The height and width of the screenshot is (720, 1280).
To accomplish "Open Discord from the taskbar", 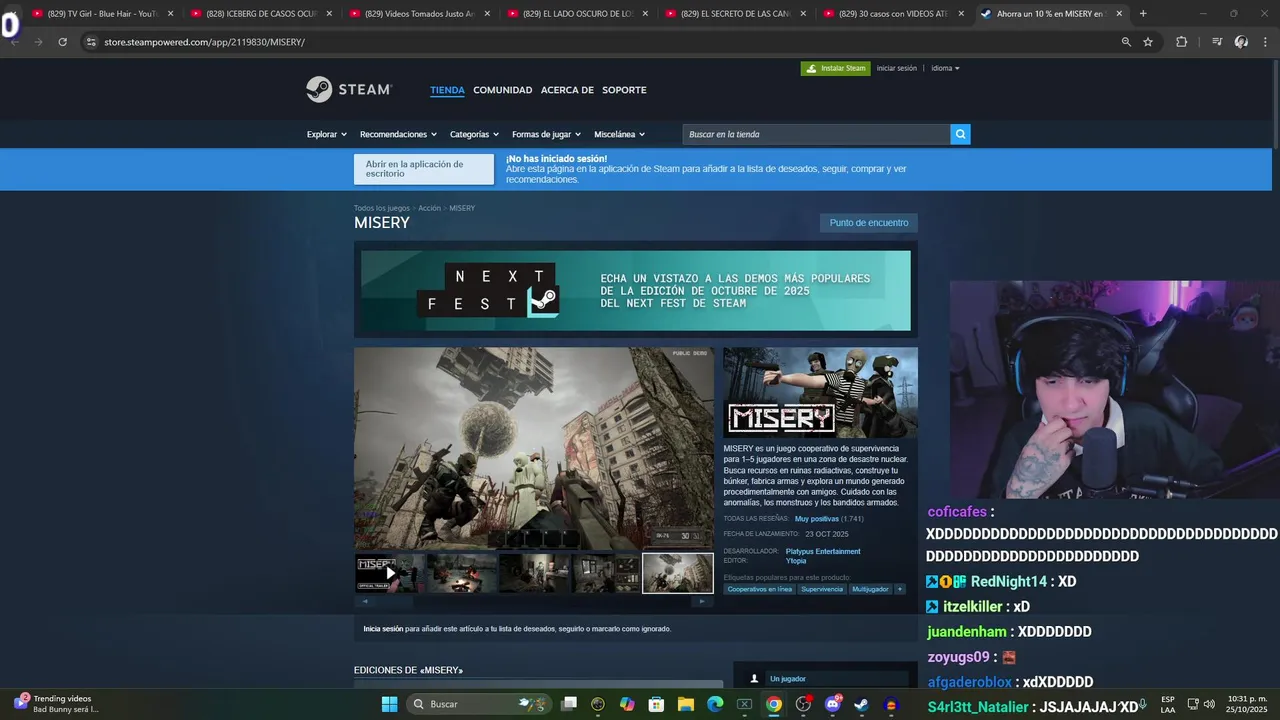I will (x=832, y=704).
